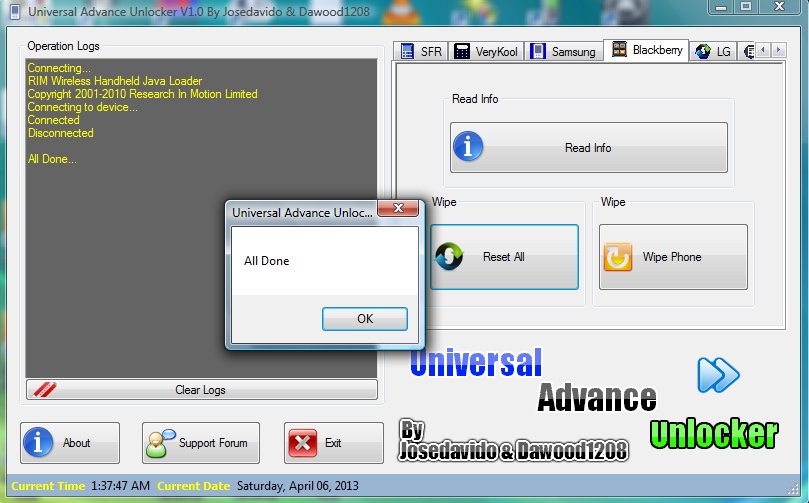Click OK in the All Done dialog
Image resolution: width=809 pixels, height=503 pixels.
pyautogui.click(x=365, y=319)
